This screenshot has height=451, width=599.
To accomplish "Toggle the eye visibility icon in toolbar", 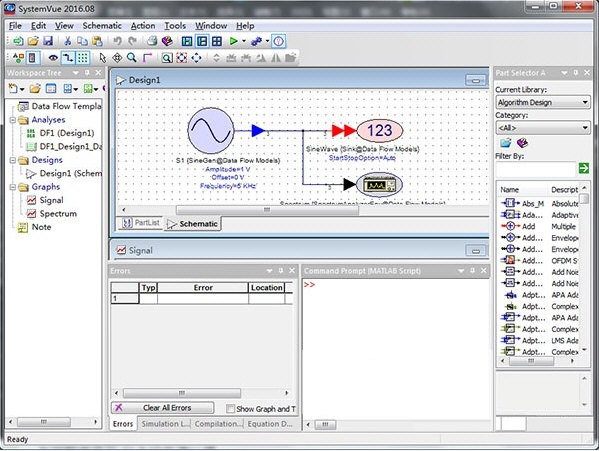I will click(53, 58).
